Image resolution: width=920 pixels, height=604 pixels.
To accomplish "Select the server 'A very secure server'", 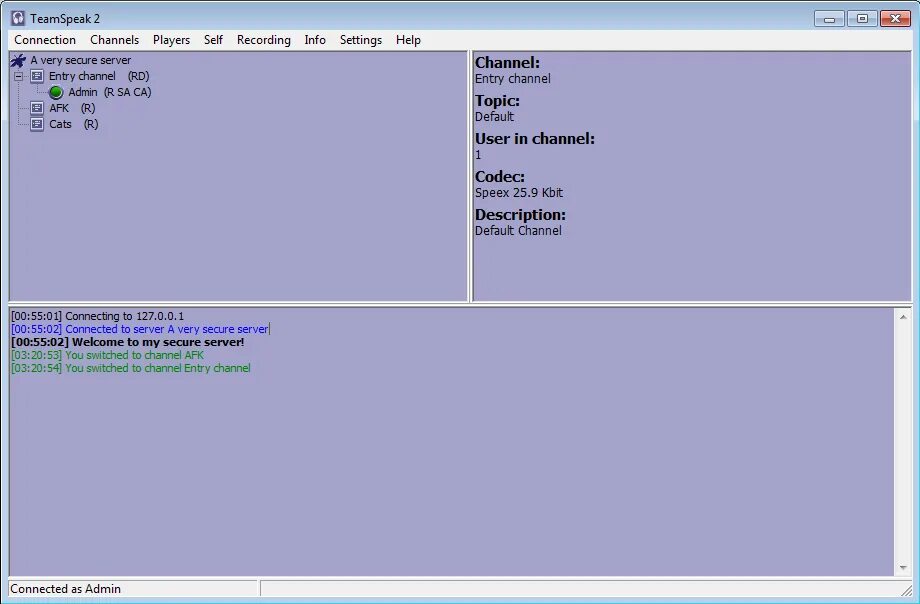I will [x=80, y=60].
